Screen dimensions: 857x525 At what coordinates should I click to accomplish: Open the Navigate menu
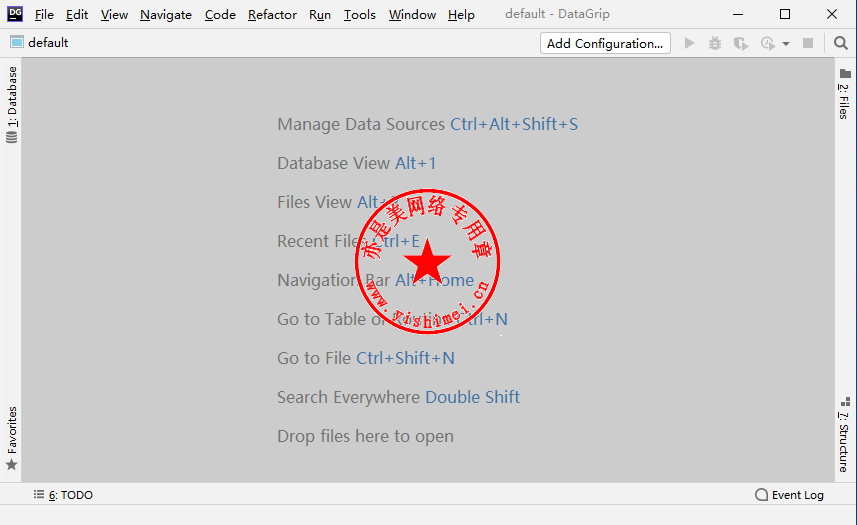click(x=166, y=15)
